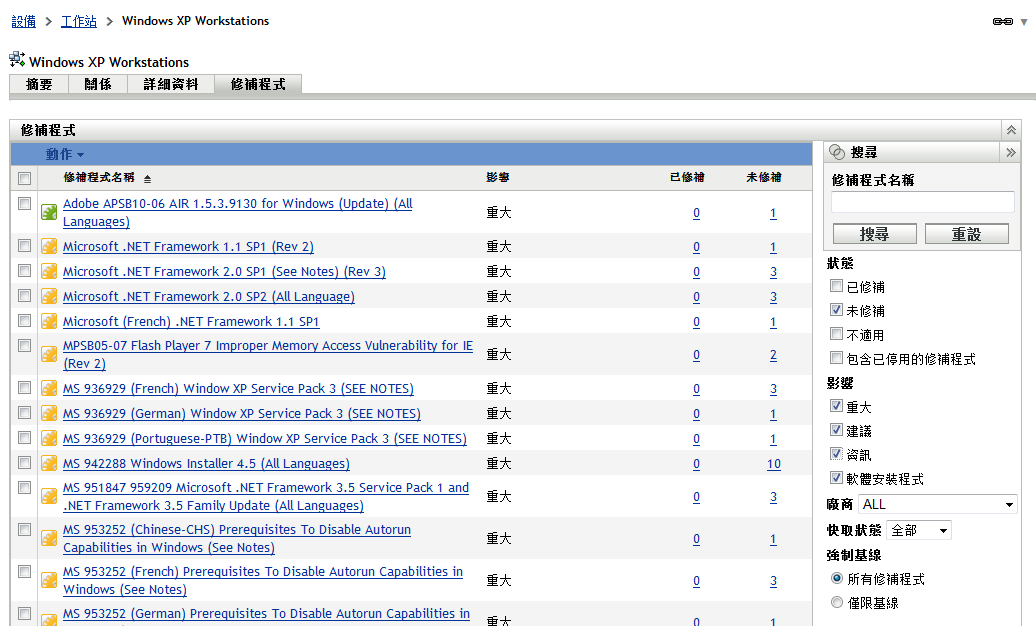Click the icon beside .NET Framework 2.0 SP1 (Rev 3)
This screenshot has width=1036, height=626.
[49, 272]
